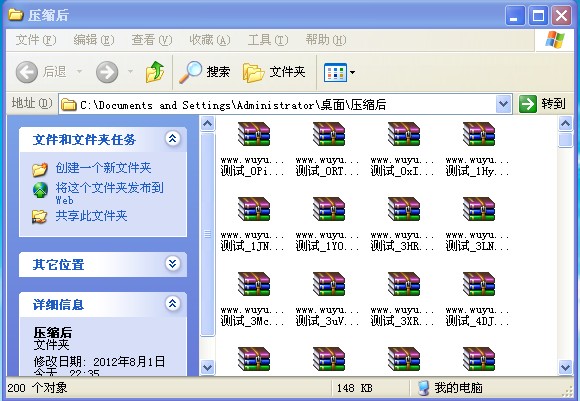Click the file list scrollbar thumb
Viewport: 580px width, 401px height.
coord(565,140)
